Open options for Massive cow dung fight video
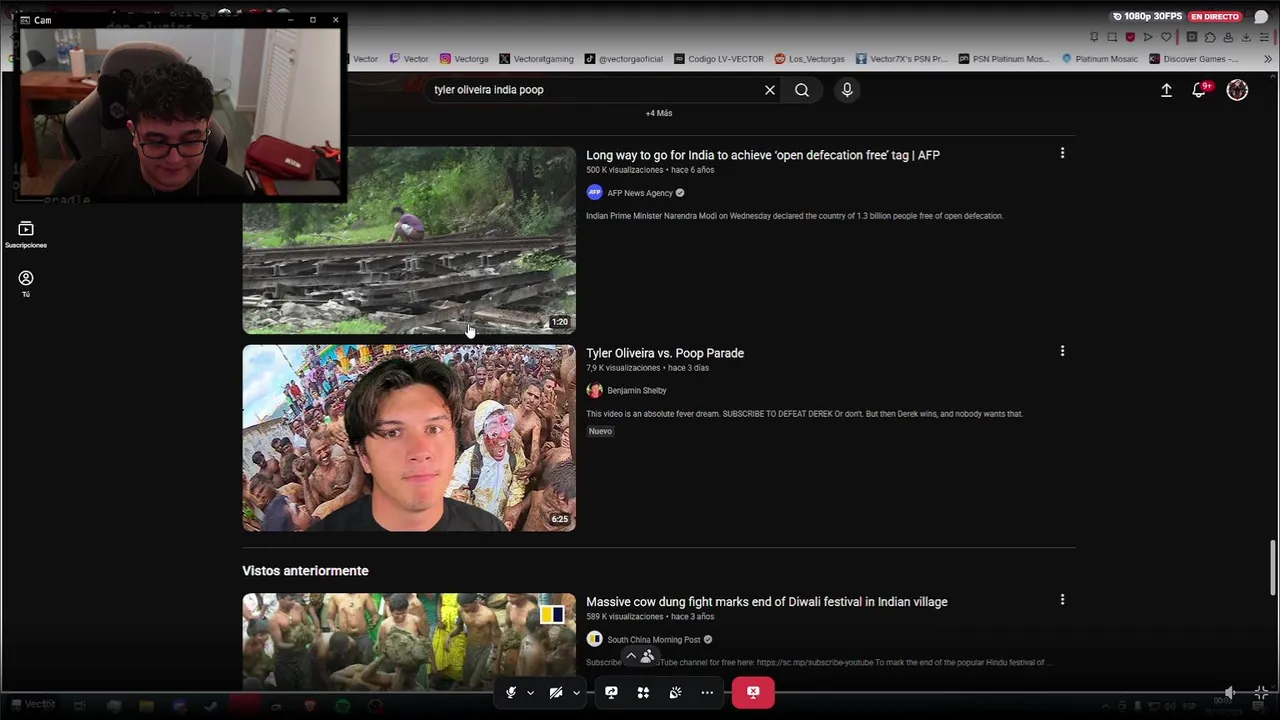This screenshot has width=1280, height=720. click(x=1062, y=600)
